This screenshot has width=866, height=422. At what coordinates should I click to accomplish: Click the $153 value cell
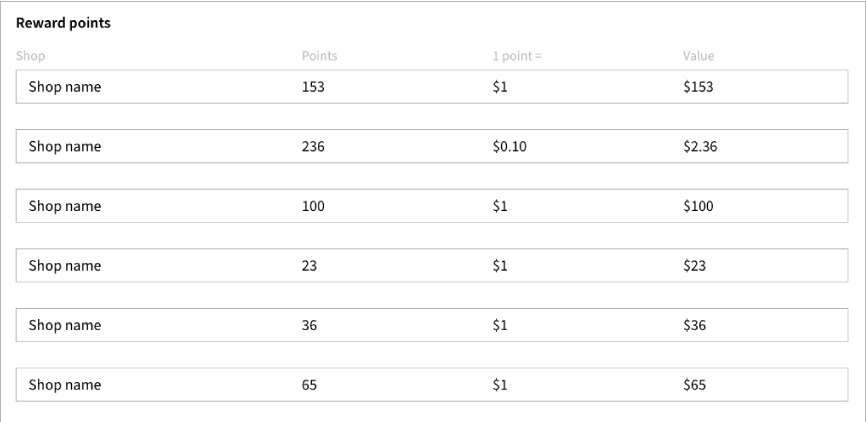(698, 87)
